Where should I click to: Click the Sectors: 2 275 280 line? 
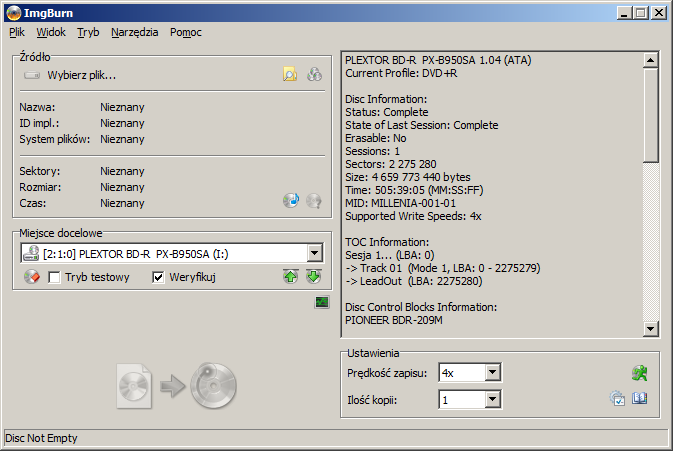pos(391,164)
